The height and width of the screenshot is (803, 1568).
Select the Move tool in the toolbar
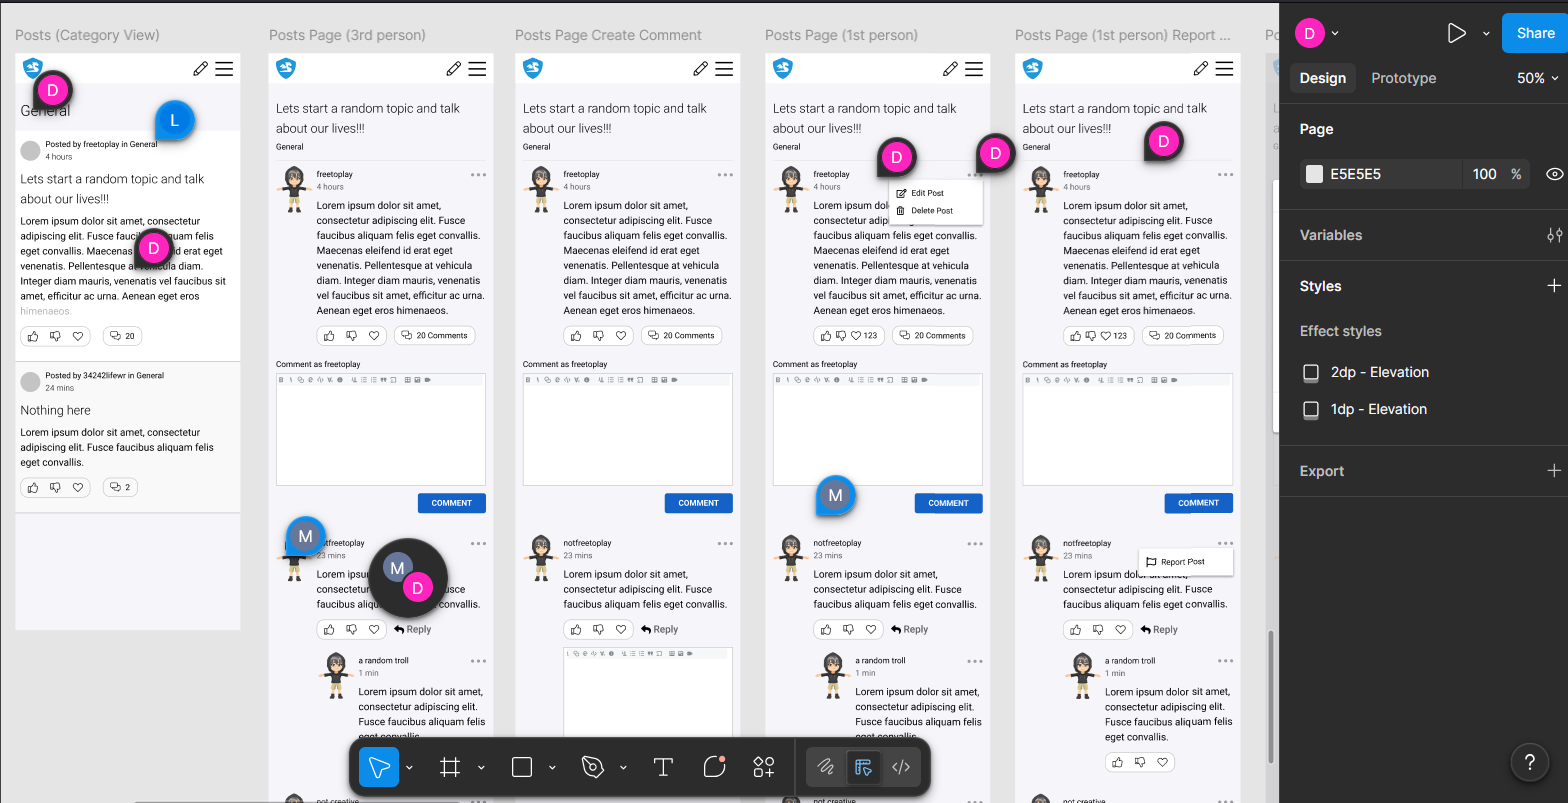[379, 767]
